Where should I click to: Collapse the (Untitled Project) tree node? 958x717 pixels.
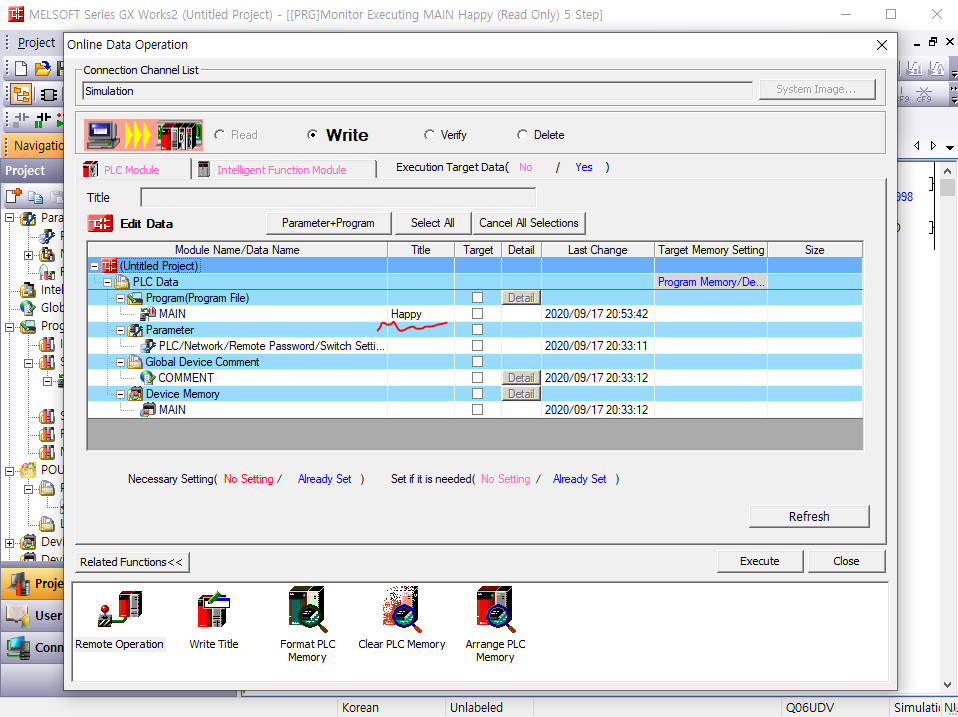click(94, 266)
